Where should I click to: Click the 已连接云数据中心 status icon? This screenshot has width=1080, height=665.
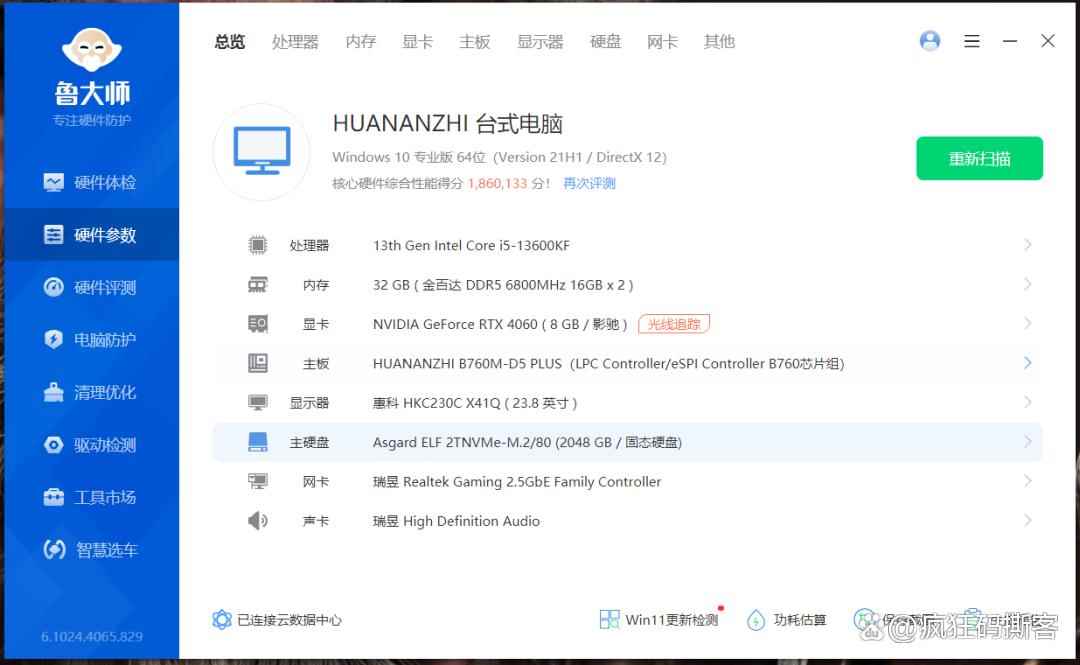[222, 620]
